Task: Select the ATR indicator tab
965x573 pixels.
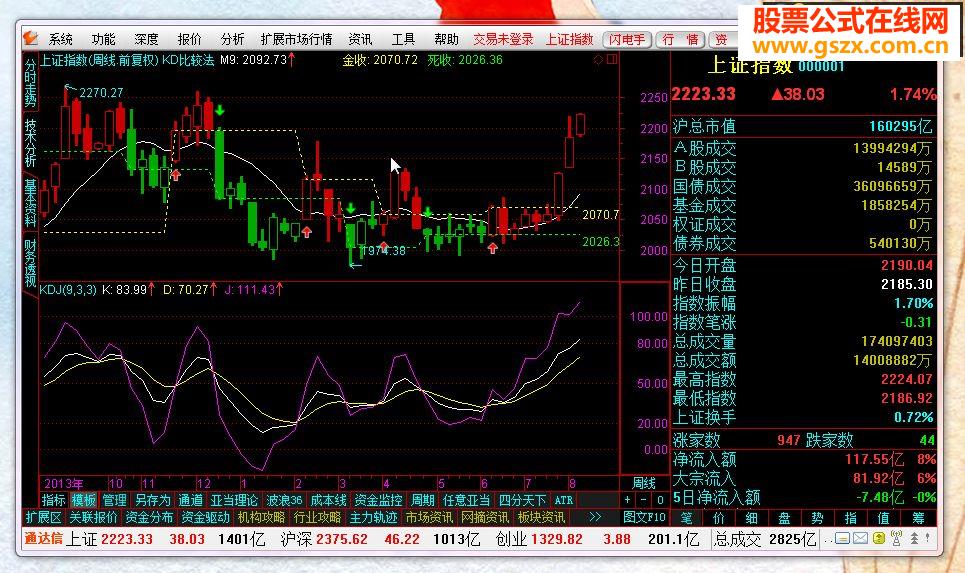Action: [564, 500]
